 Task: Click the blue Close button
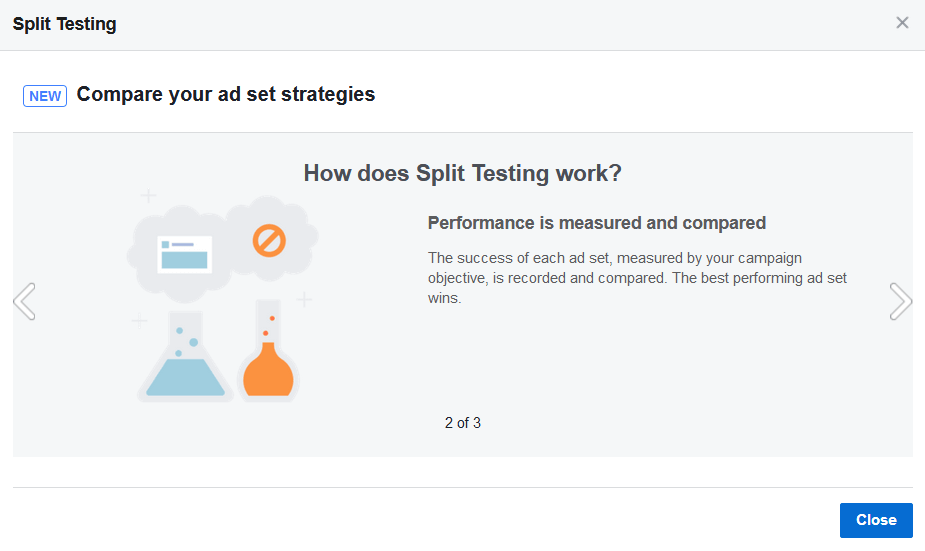(876, 520)
